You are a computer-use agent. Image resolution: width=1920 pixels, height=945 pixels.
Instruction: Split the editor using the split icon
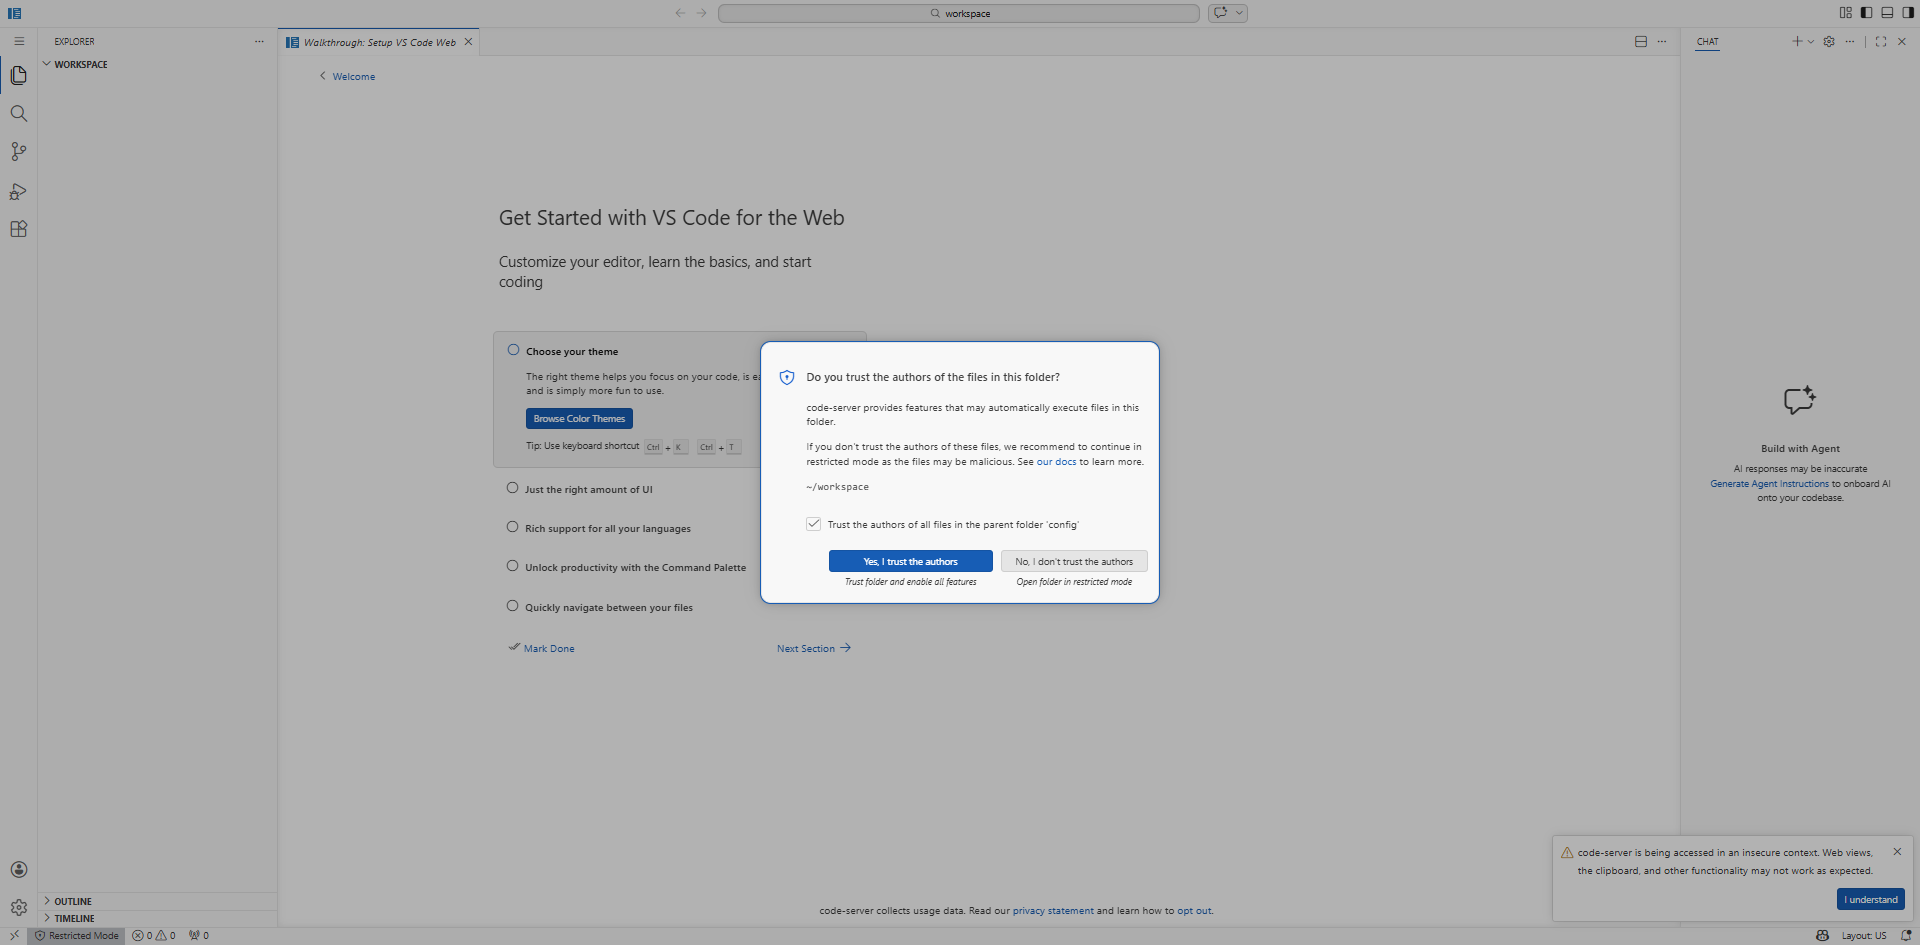pos(1640,41)
